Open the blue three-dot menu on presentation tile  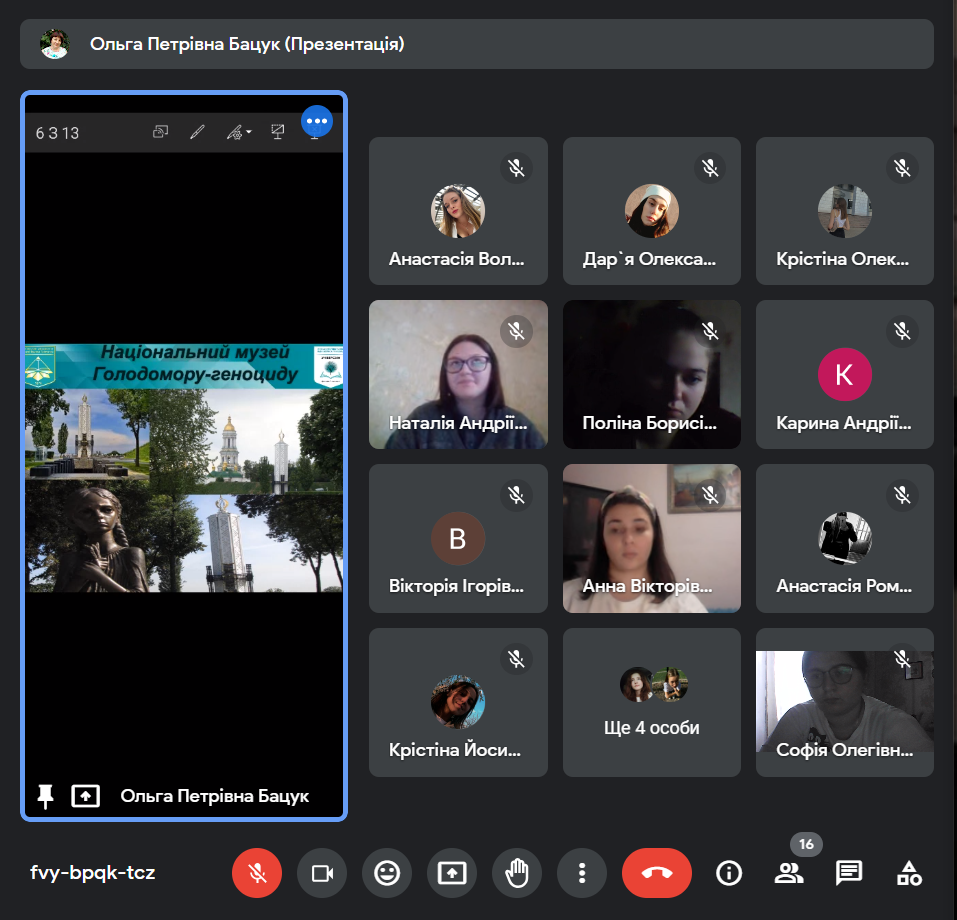pos(317,121)
